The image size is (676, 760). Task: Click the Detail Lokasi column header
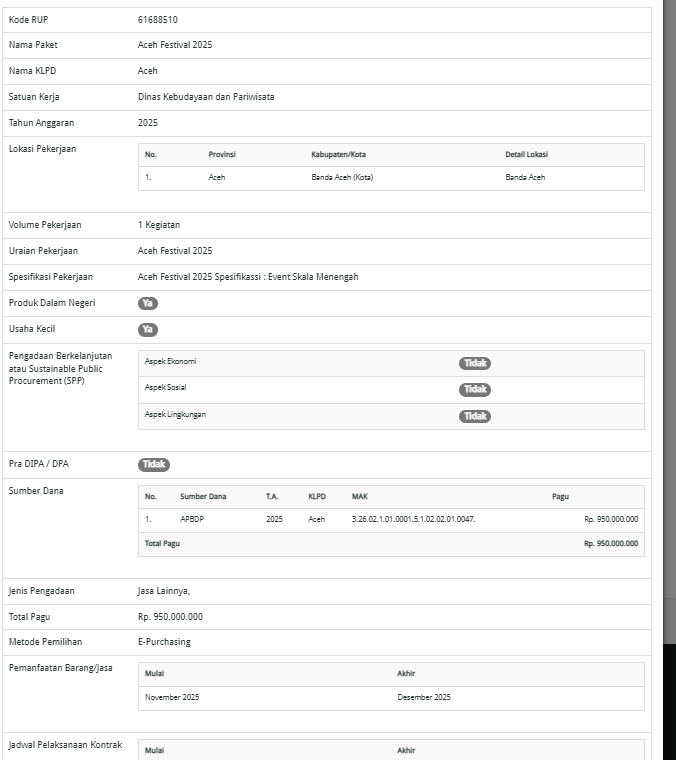point(526,154)
